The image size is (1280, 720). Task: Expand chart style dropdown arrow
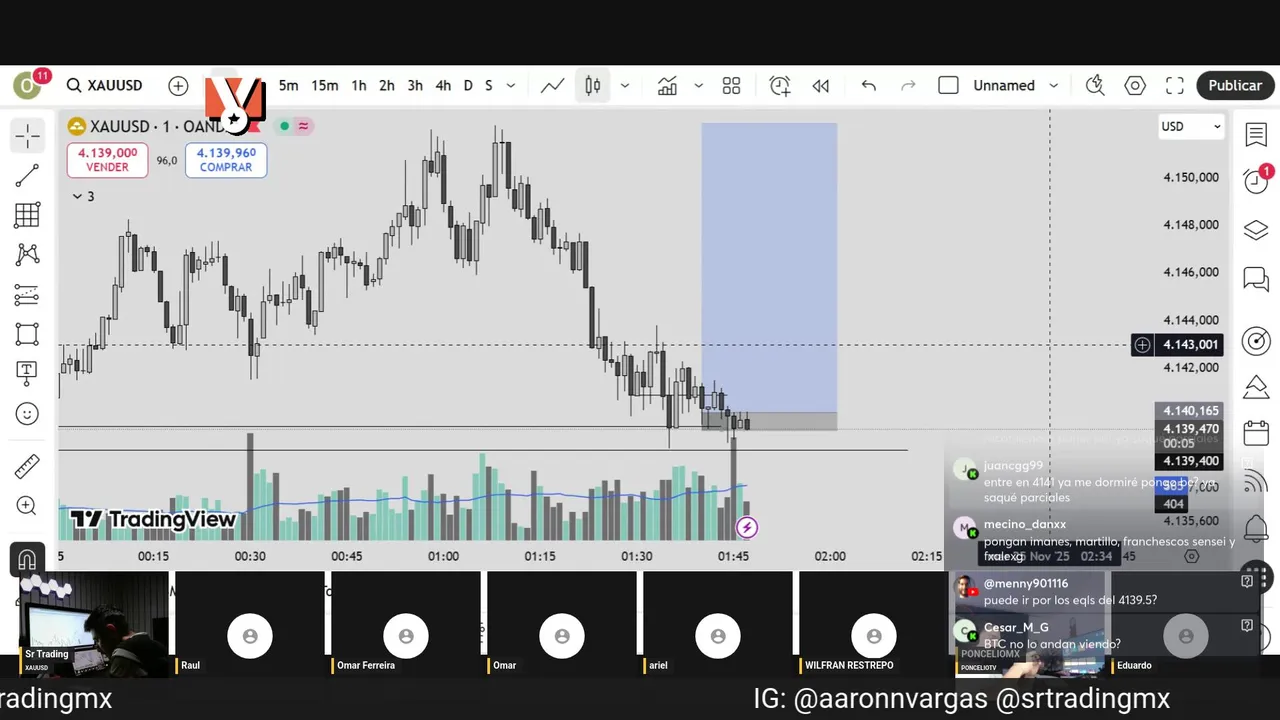(x=625, y=86)
